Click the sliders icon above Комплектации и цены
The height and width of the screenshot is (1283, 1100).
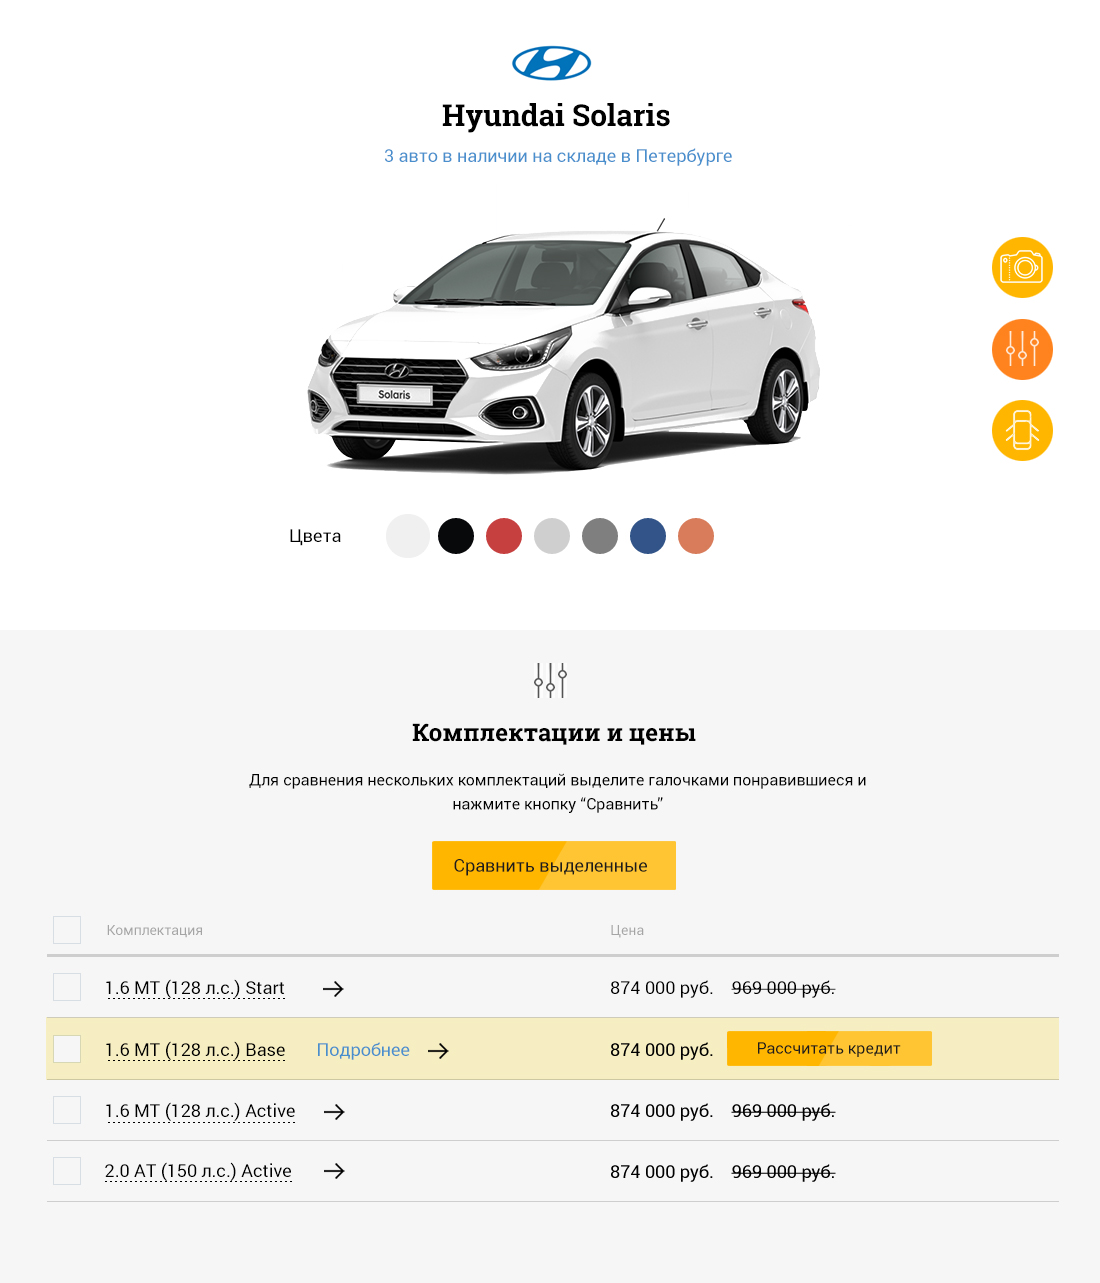[550, 680]
